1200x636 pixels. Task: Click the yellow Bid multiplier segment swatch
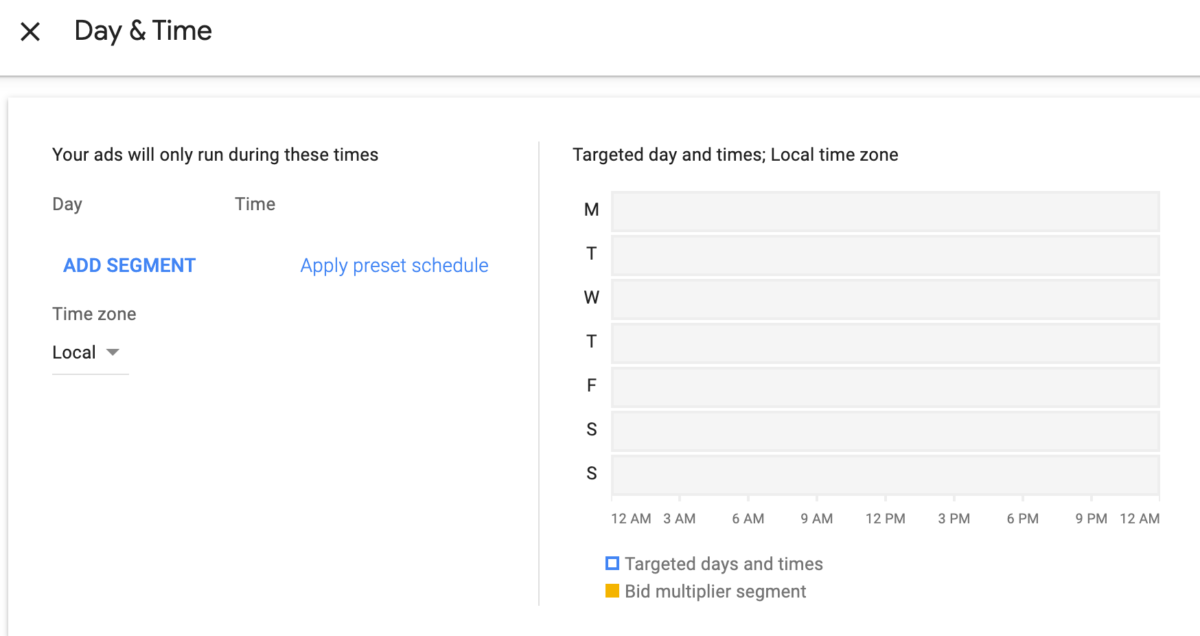(612, 591)
